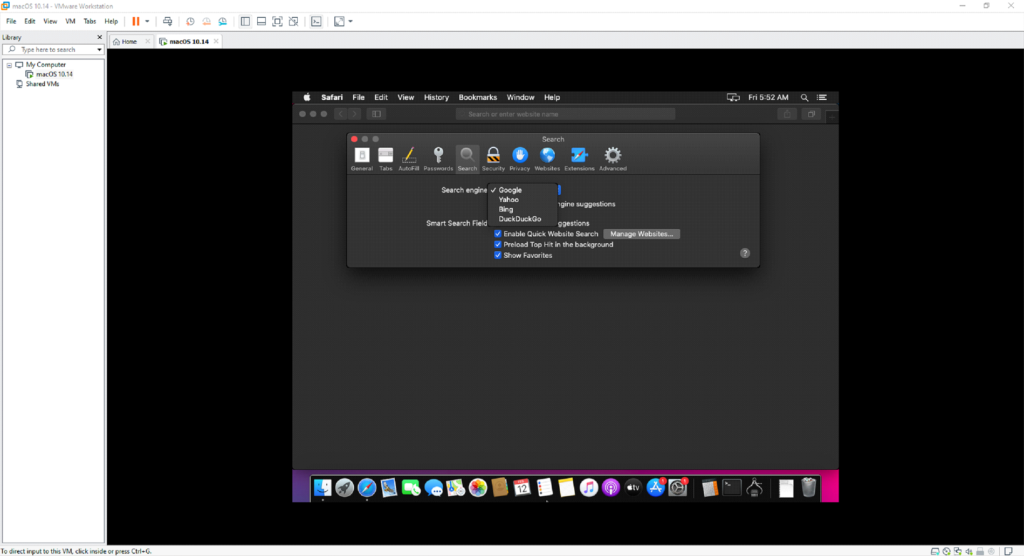Click the library Type here to search field
The height and width of the screenshot is (556, 1024).
(53, 50)
